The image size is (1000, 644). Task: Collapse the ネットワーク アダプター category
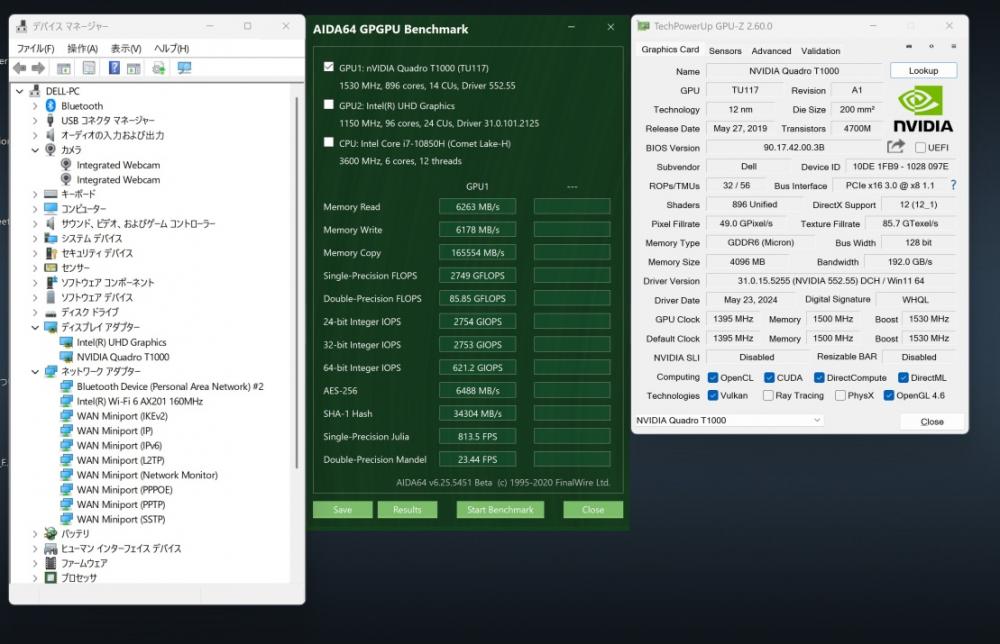click(35, 371)
